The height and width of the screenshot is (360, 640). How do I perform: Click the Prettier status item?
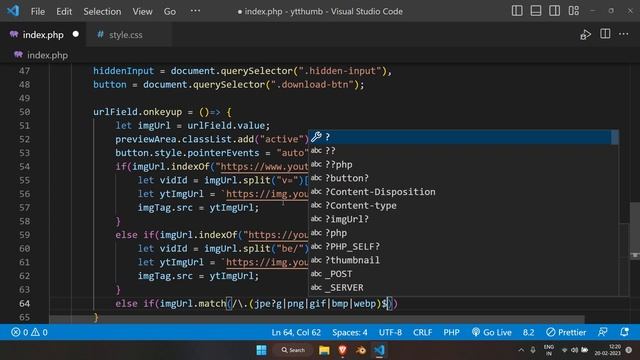(566, 332)
